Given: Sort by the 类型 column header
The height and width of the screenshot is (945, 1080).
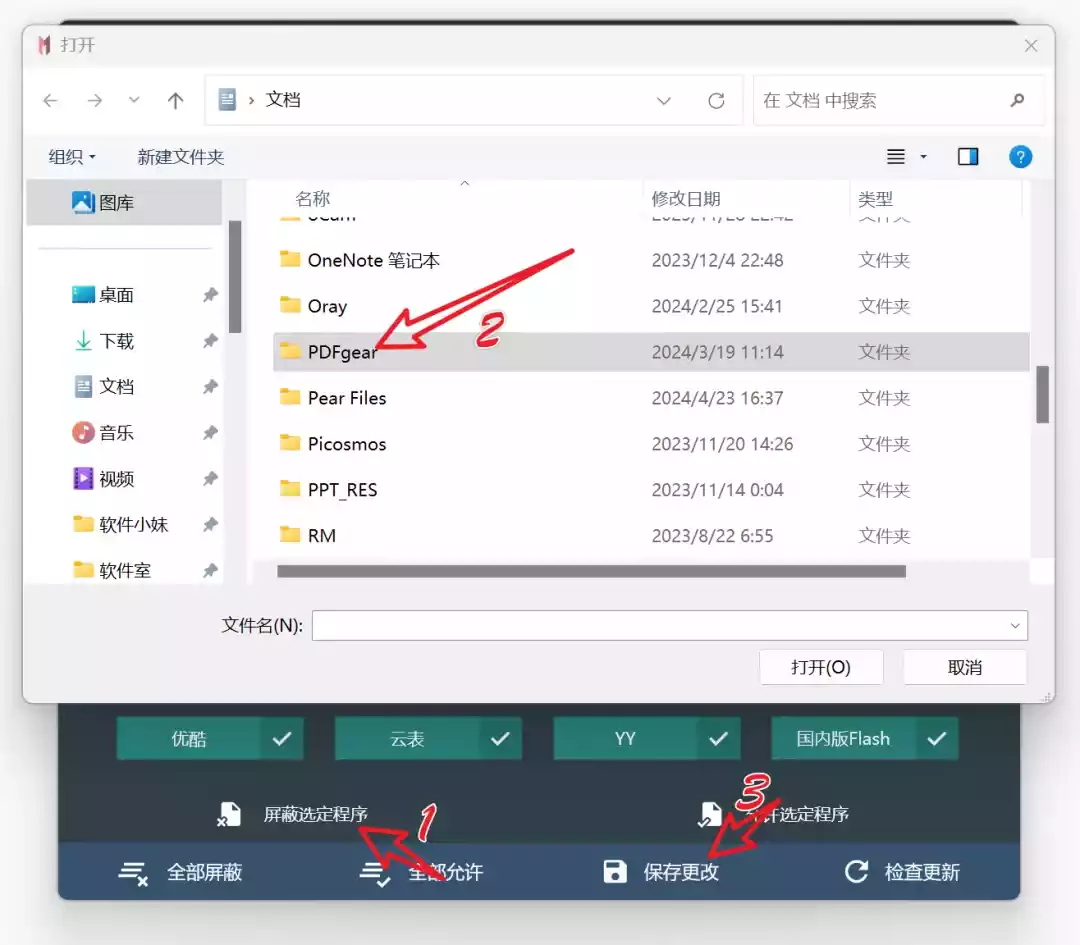Looking at the screenshot, I should (875, 199).
